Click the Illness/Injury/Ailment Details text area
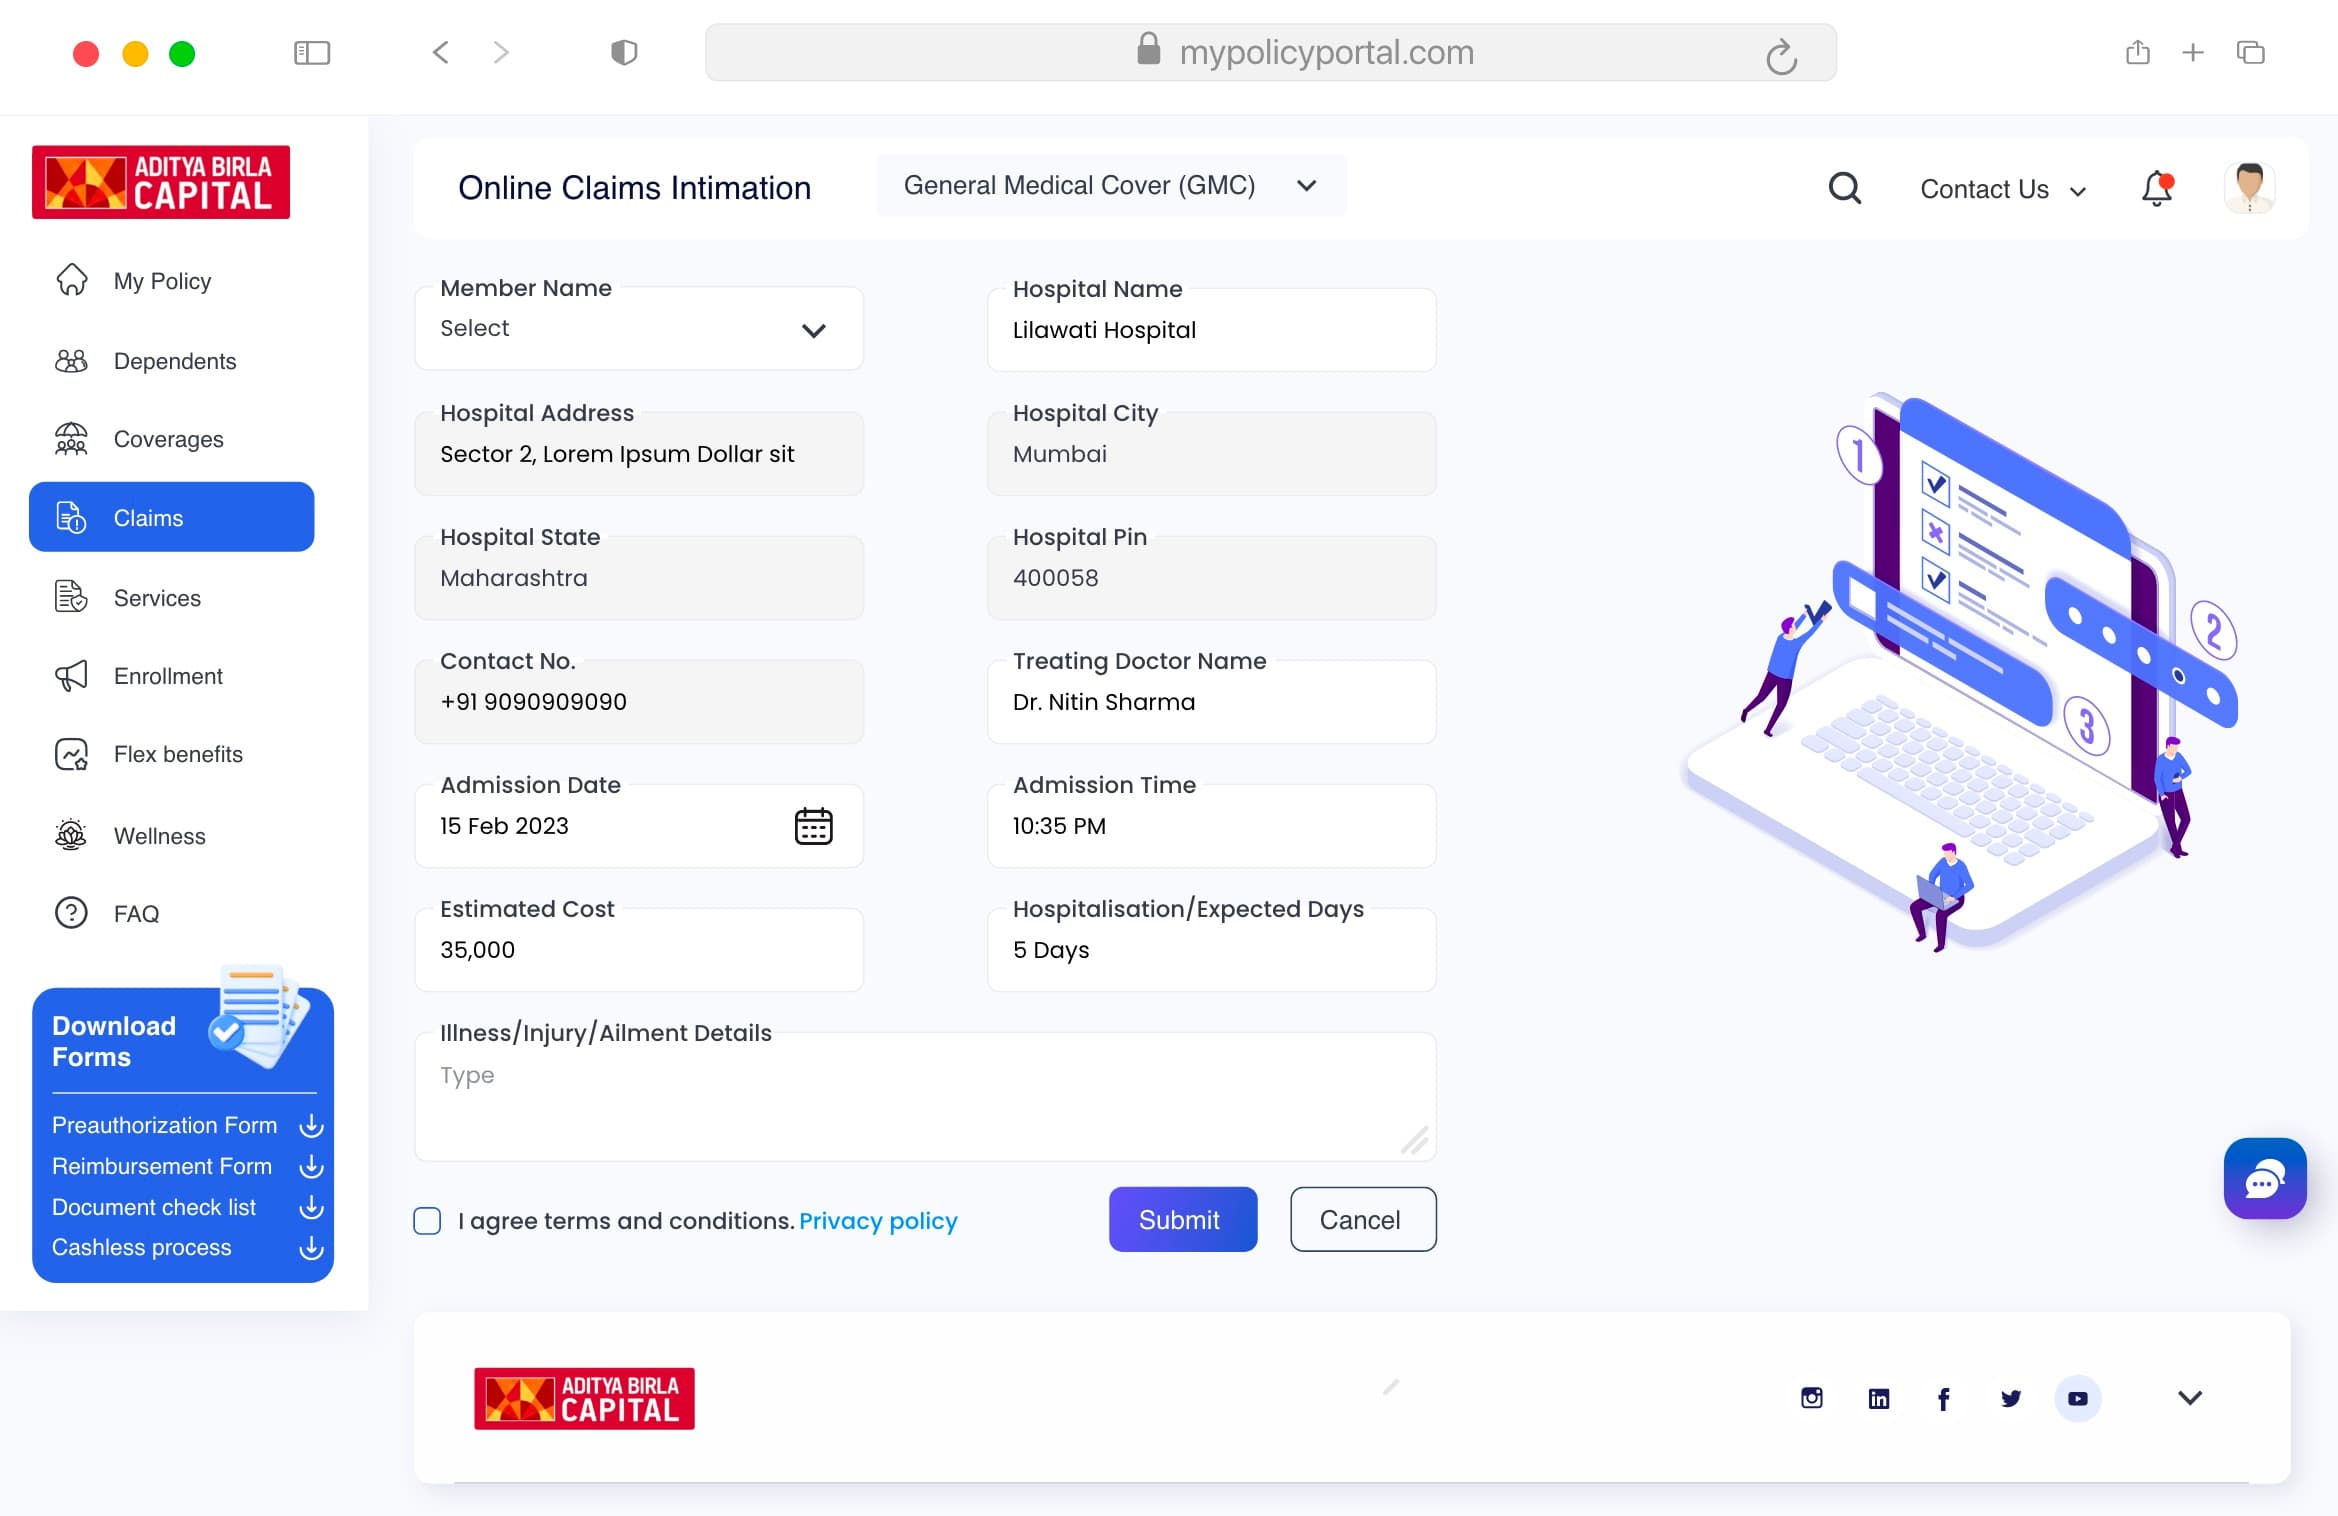The width and height of the screenshot is (2338, 1516). pos(925,1097)
